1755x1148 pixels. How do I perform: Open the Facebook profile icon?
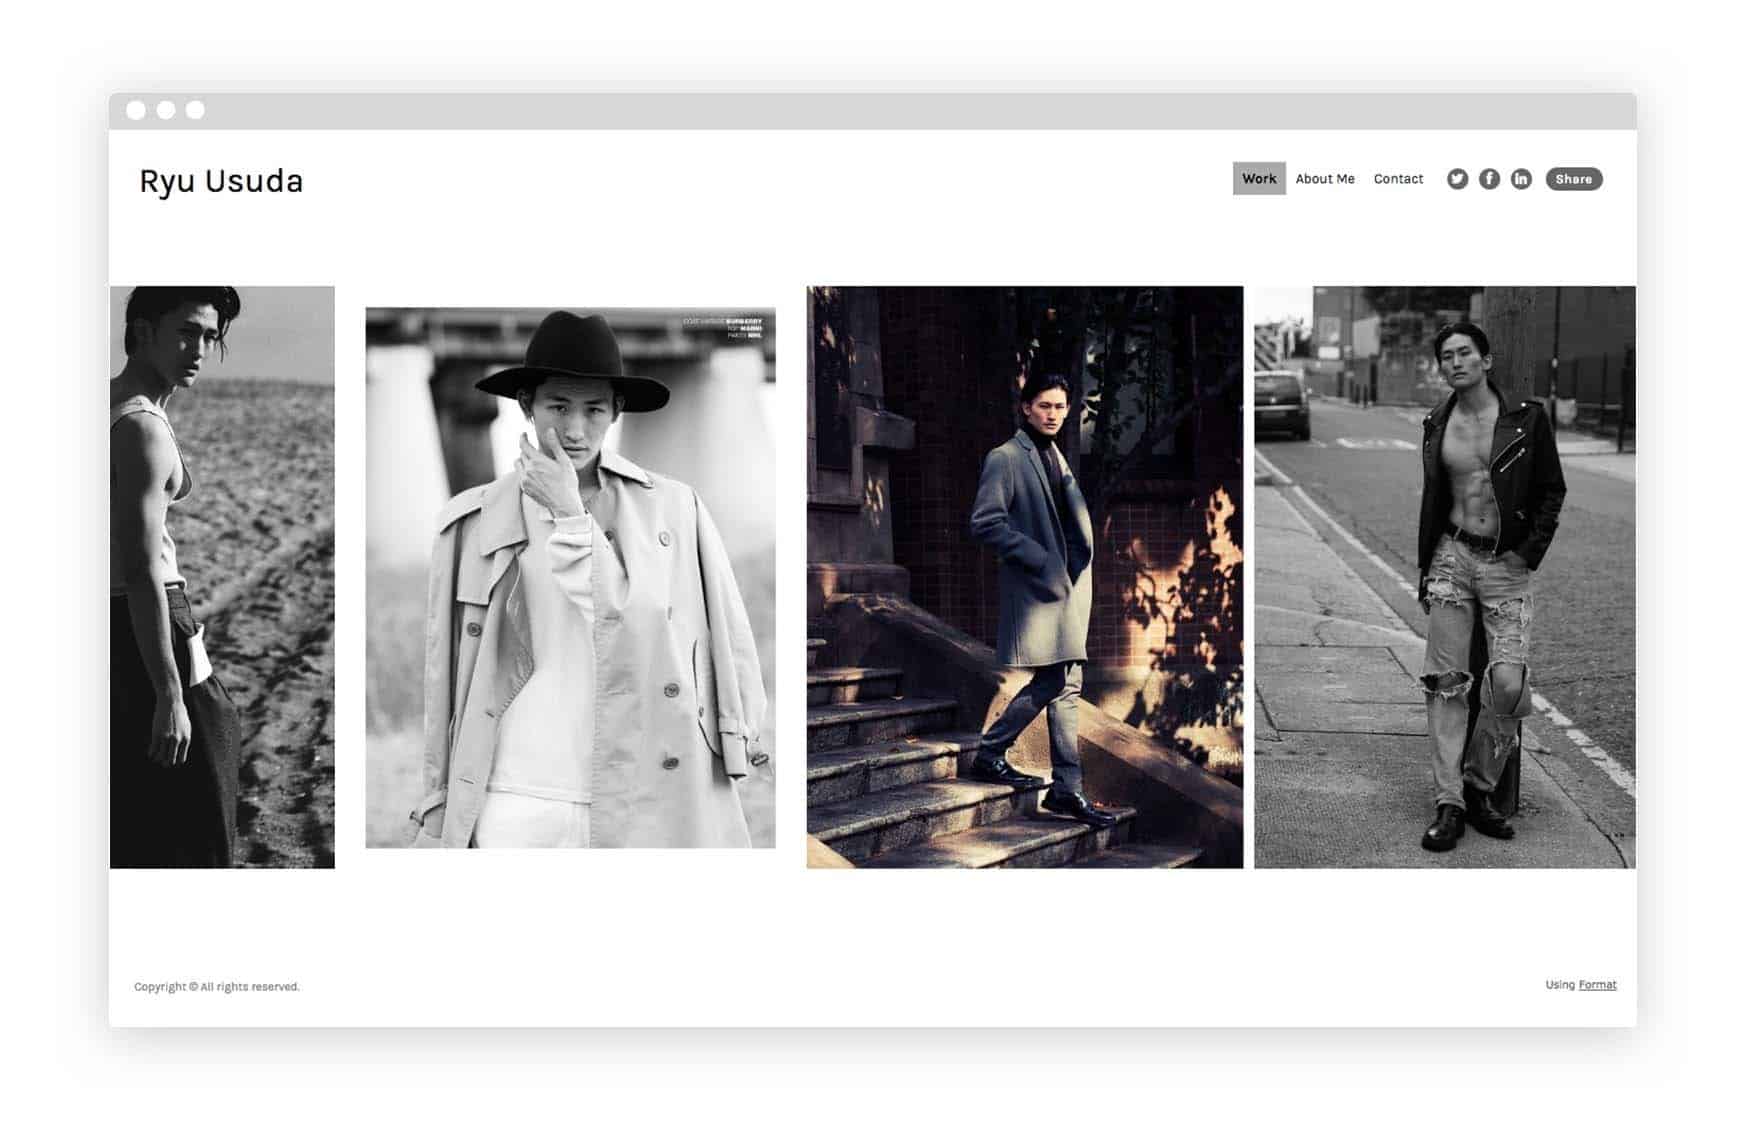click(x=1489, y=179)
